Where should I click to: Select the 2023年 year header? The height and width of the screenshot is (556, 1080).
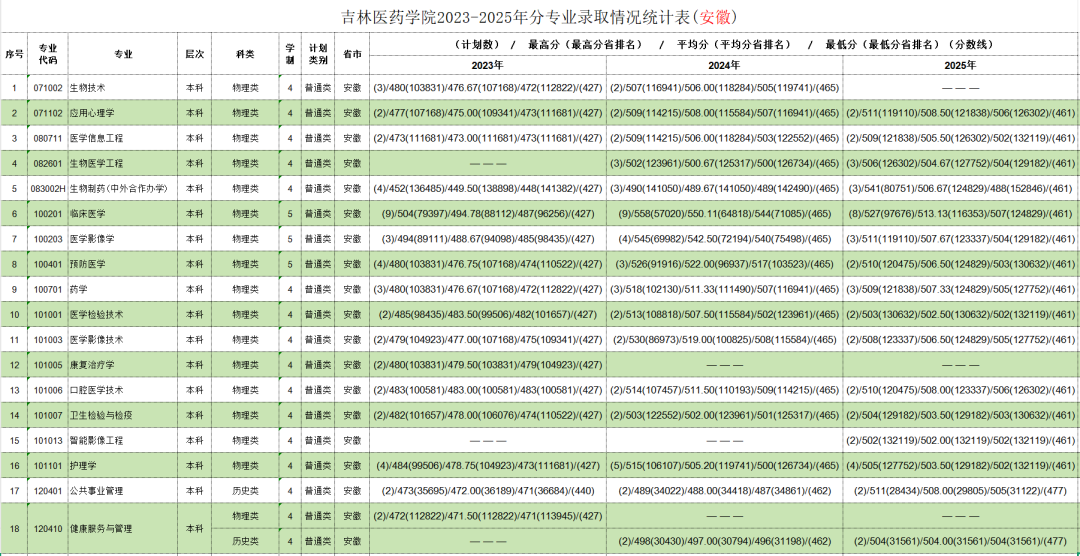click(488, 65)
